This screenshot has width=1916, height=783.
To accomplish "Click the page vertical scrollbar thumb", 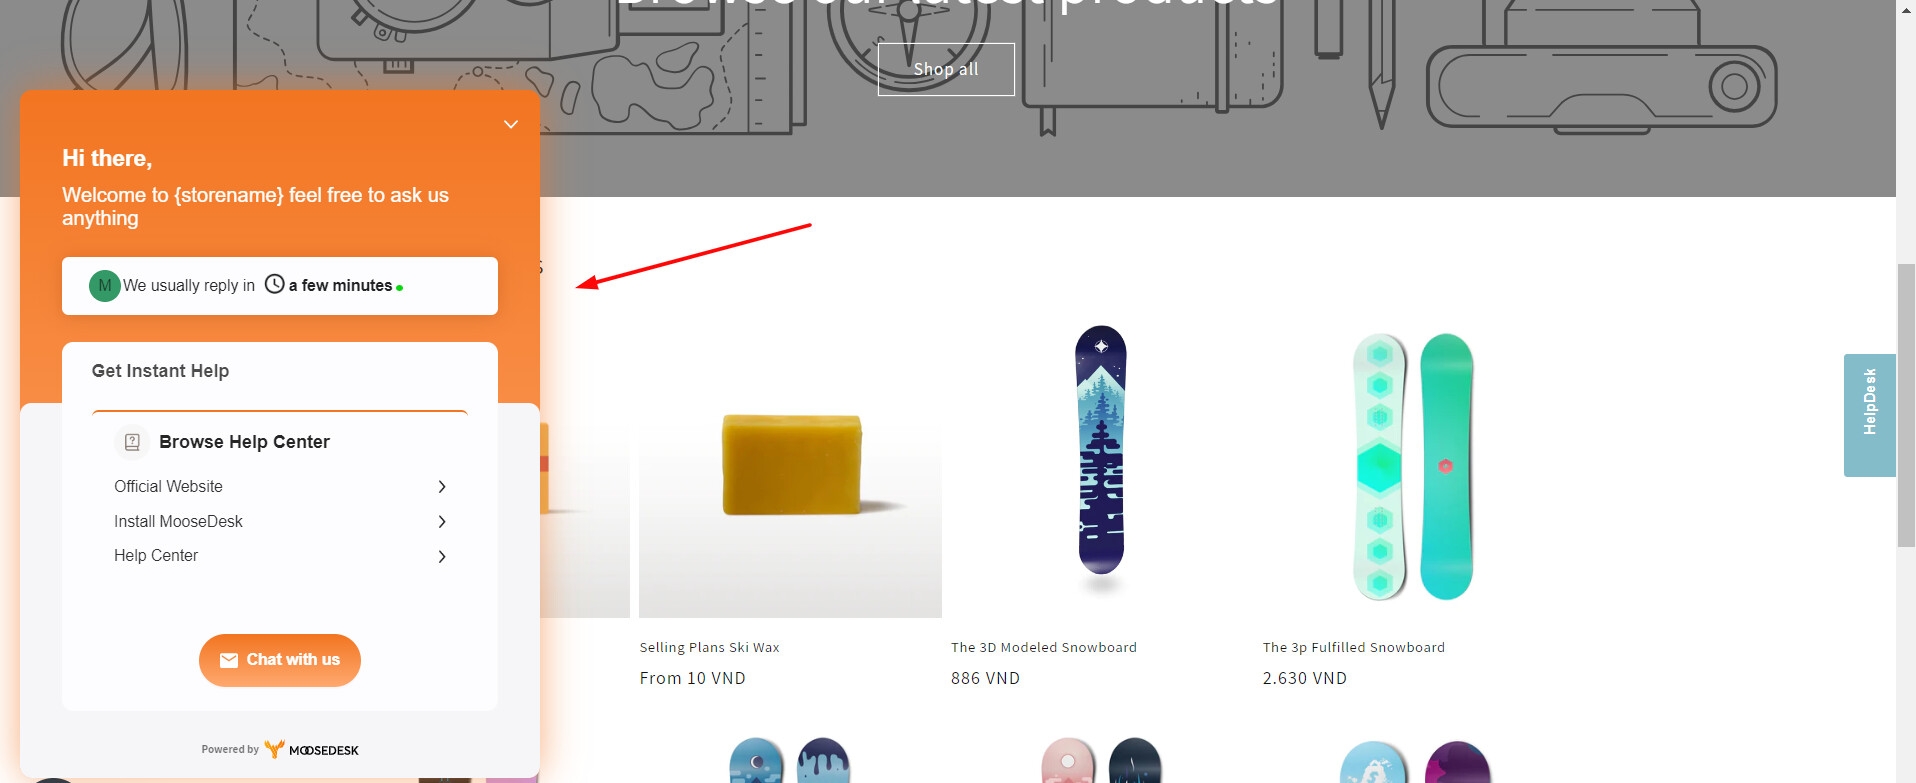I will 1906,405.
